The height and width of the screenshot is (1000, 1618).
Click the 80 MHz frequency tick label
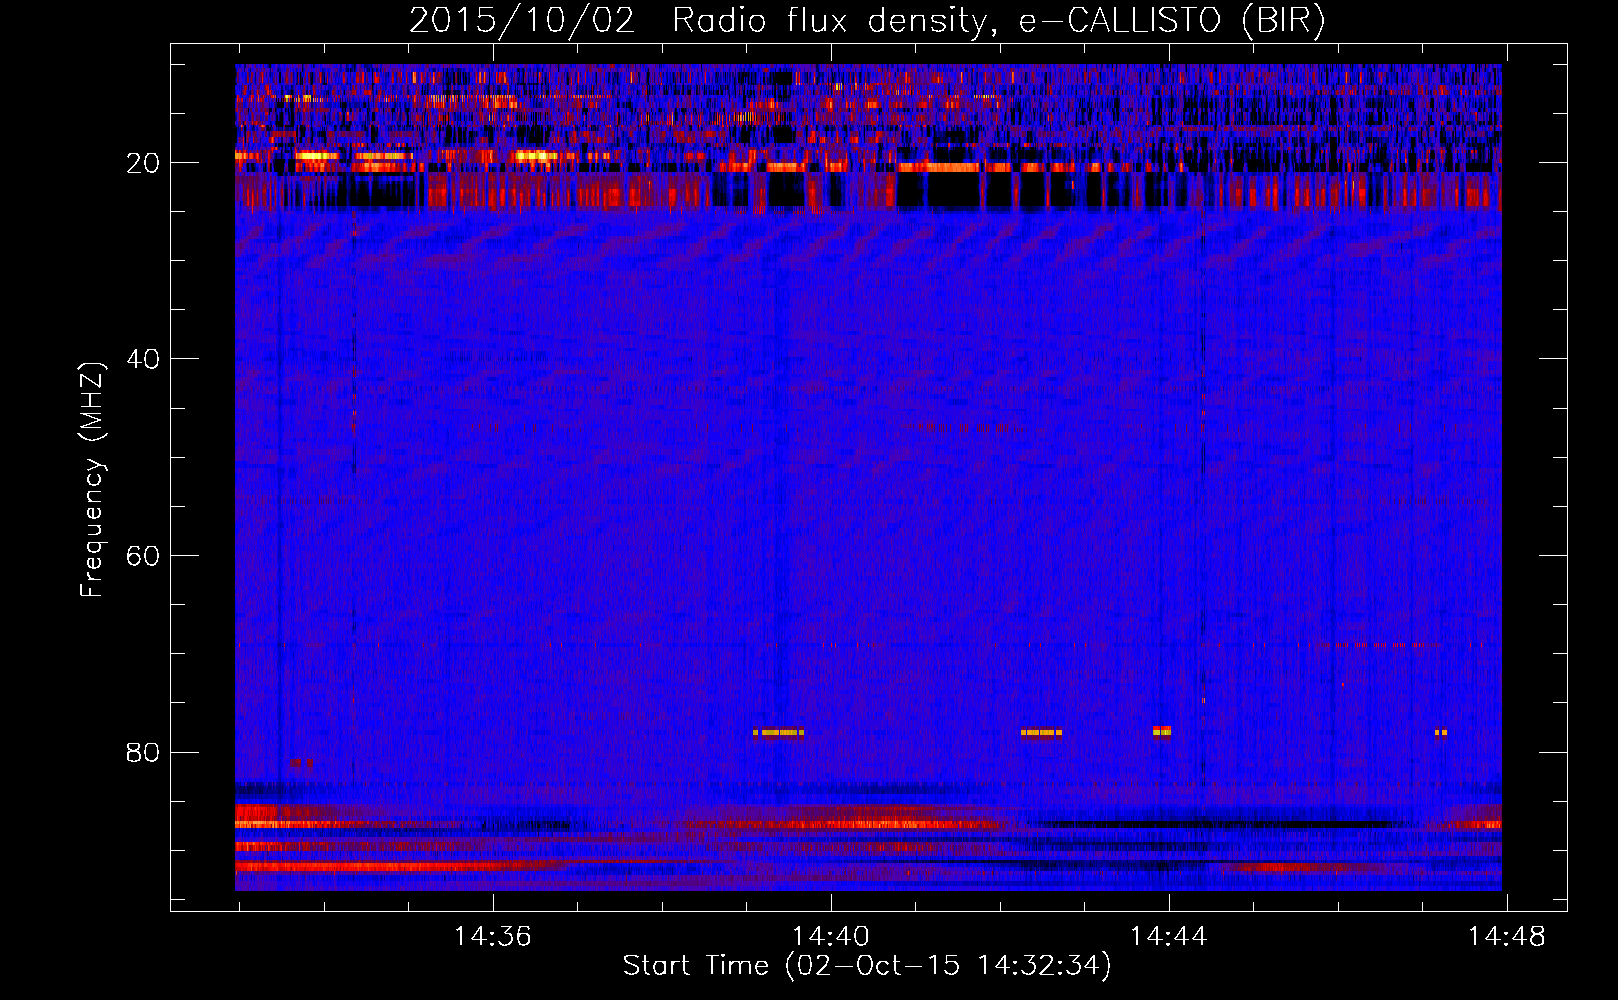[143, 752]
